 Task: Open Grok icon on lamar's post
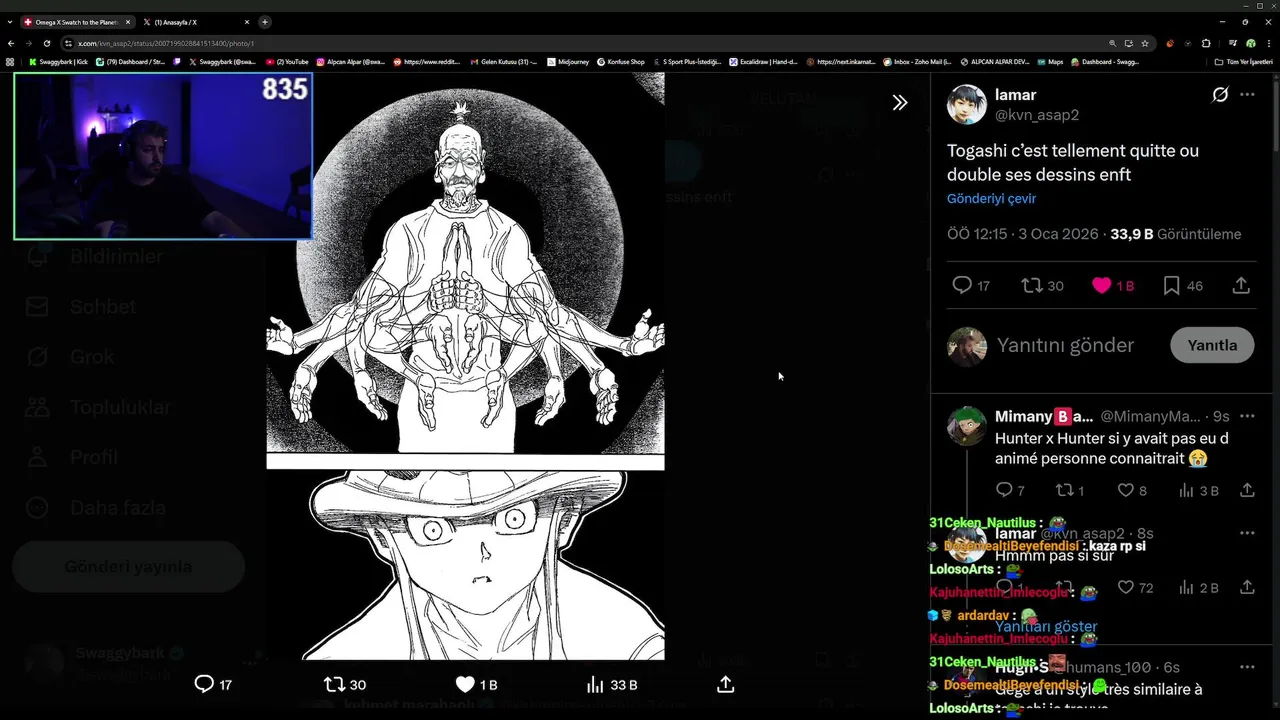tap(1220, 95)
